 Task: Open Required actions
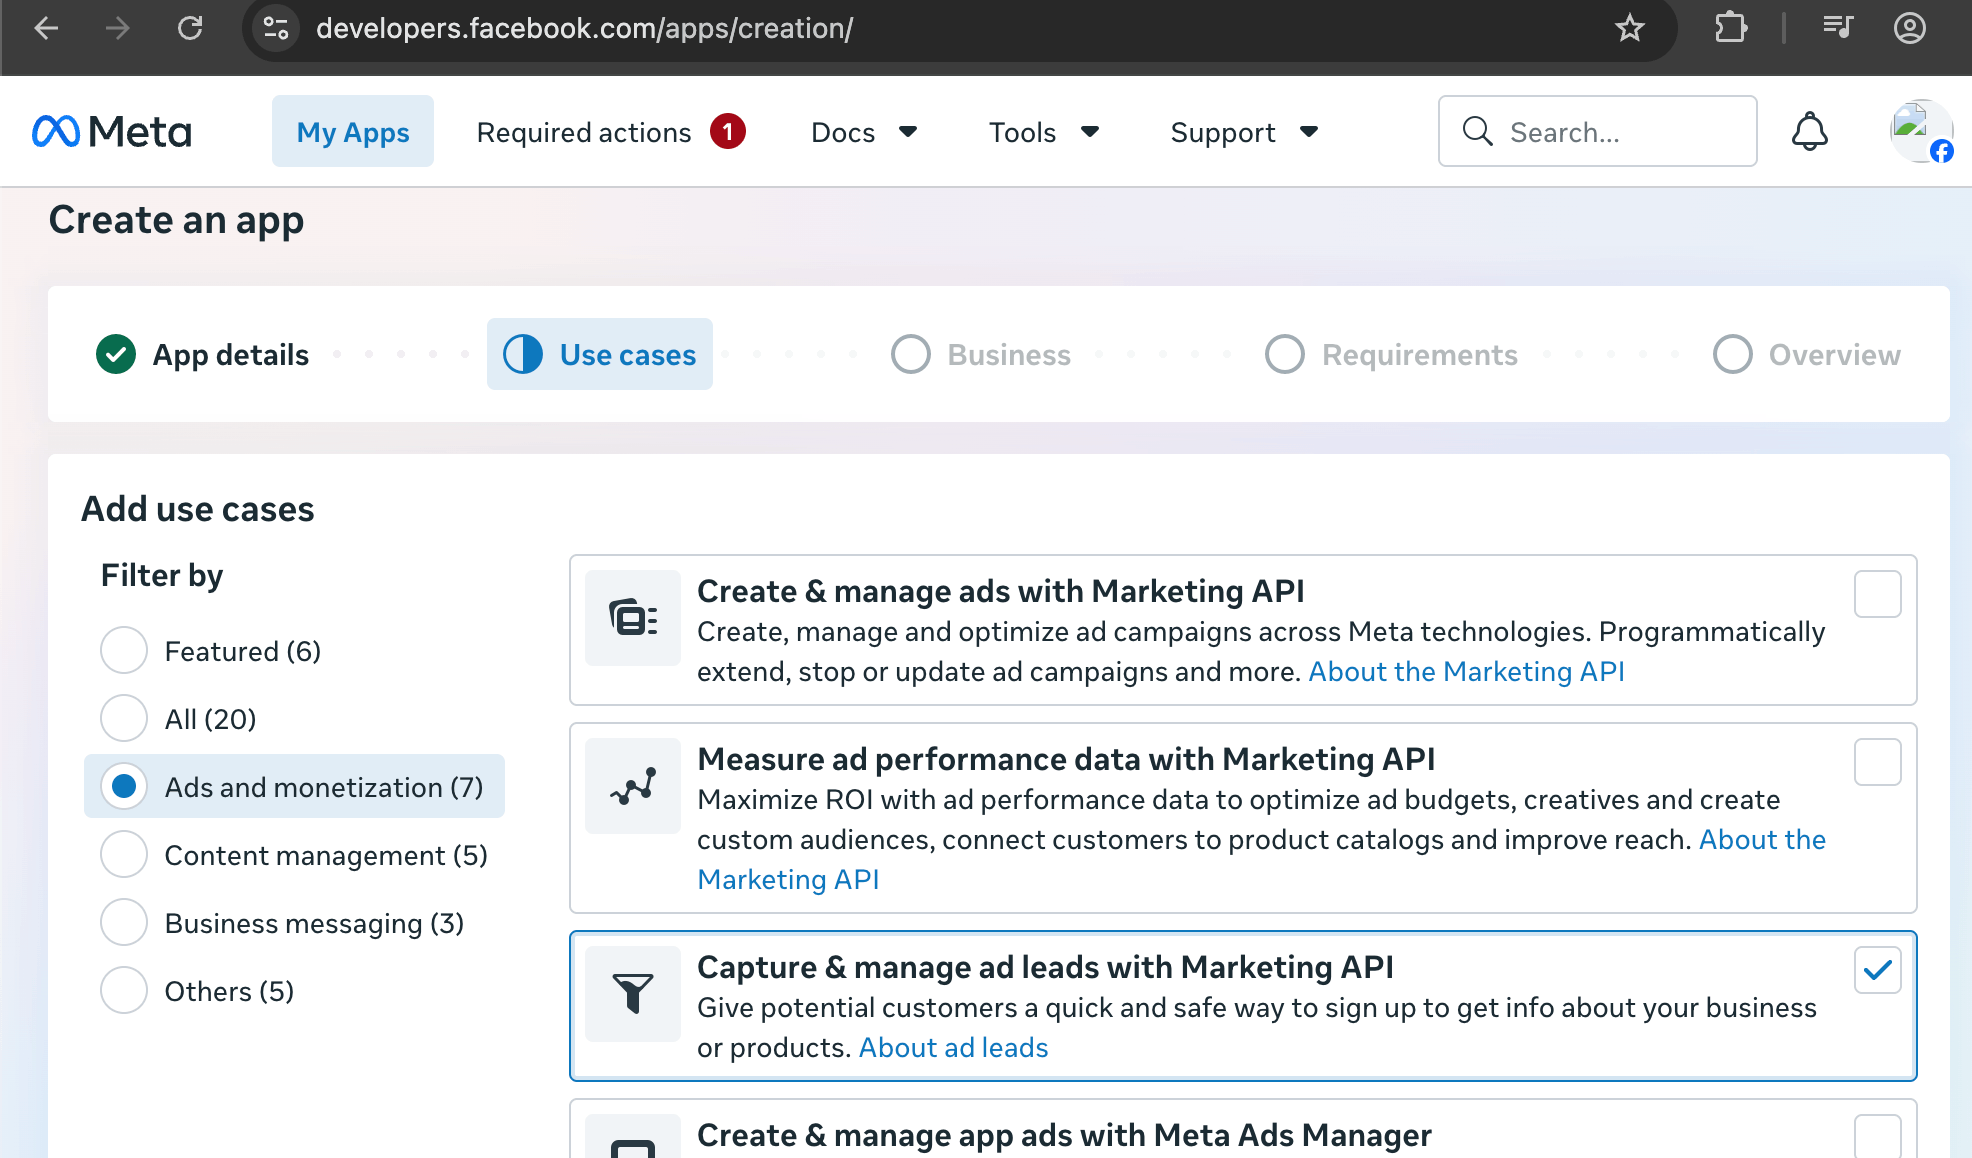coord(584,132)
